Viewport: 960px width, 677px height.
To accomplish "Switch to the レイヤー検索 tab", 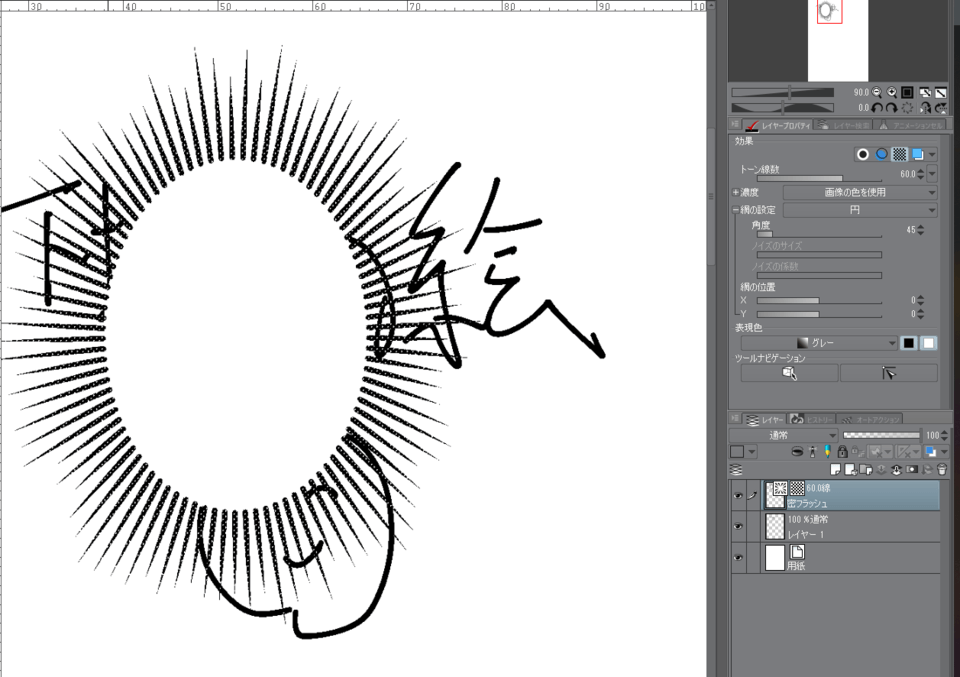I will click(843, 125).
